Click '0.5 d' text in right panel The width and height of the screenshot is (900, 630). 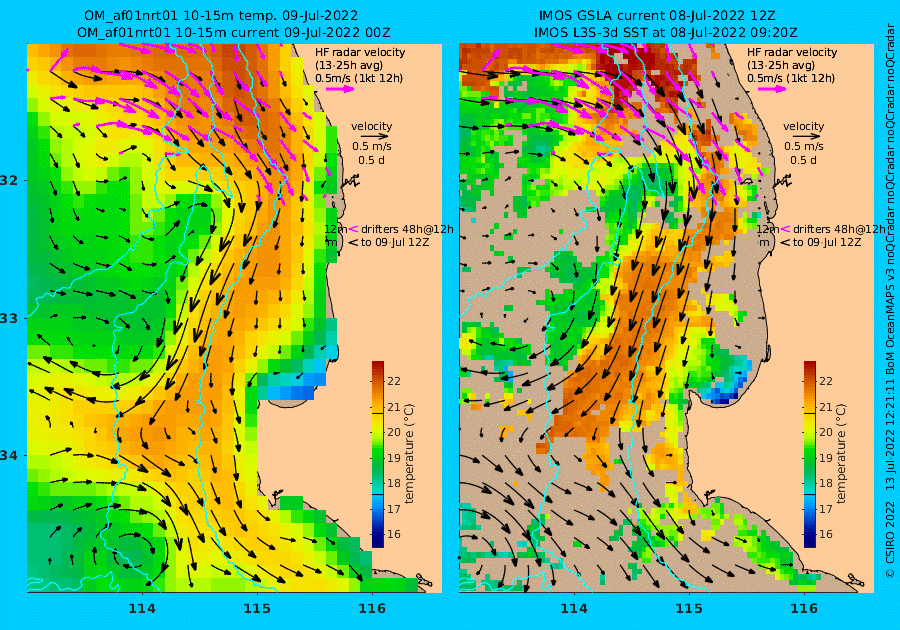[x=803, y=160]
